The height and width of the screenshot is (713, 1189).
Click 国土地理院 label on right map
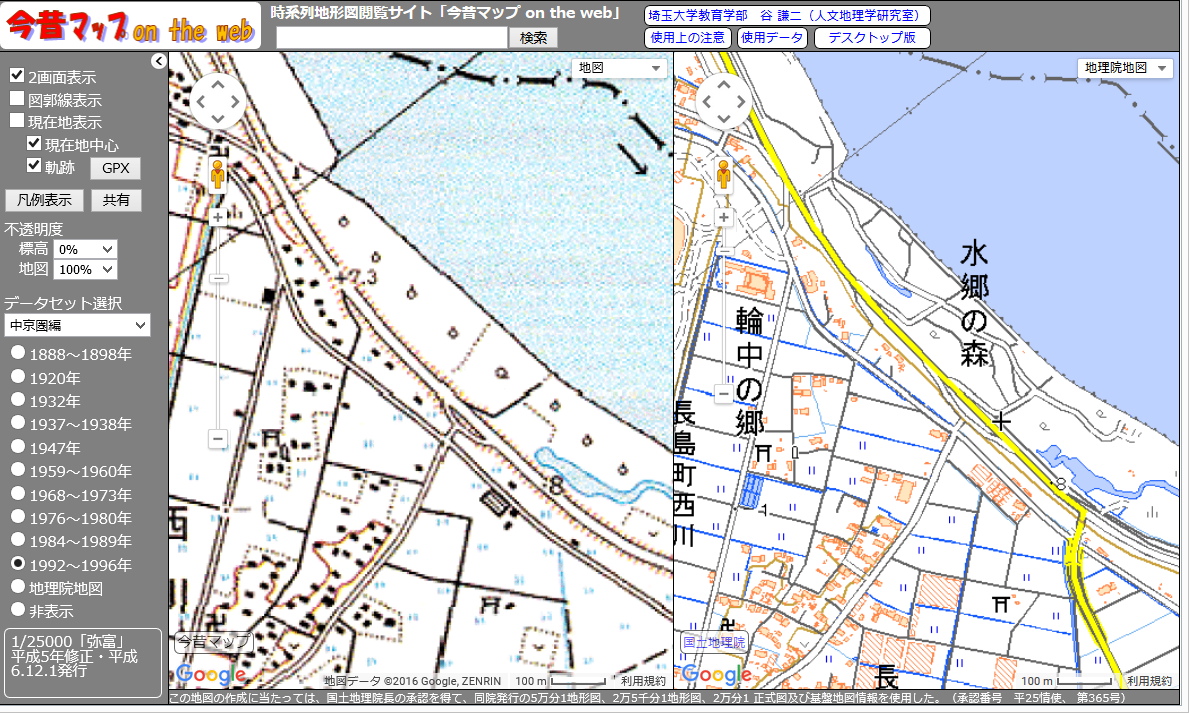714,642
